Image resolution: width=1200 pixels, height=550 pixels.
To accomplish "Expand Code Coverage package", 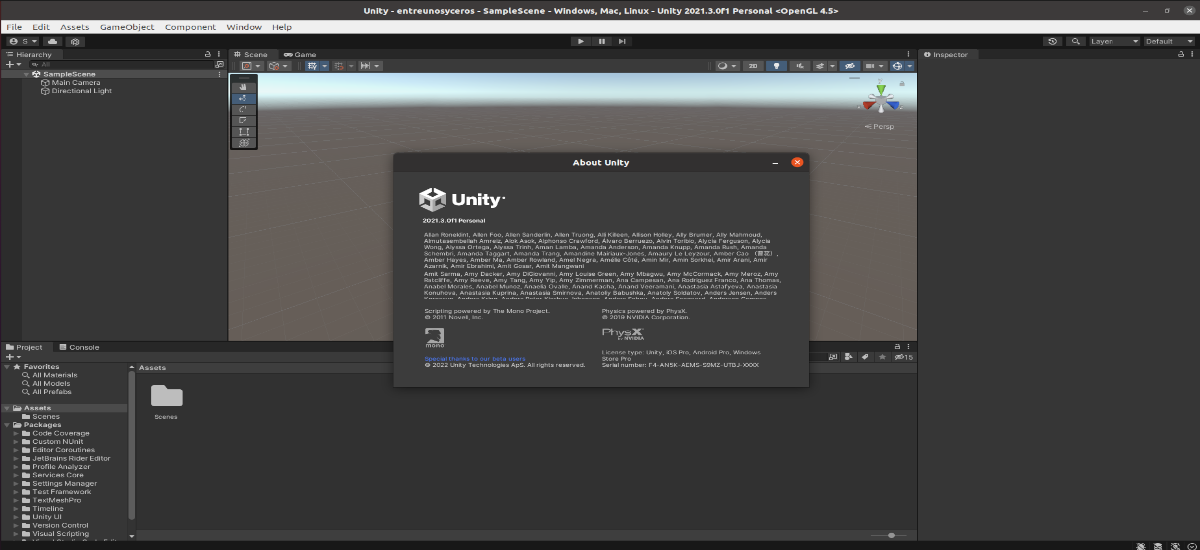I will [17, 434].
